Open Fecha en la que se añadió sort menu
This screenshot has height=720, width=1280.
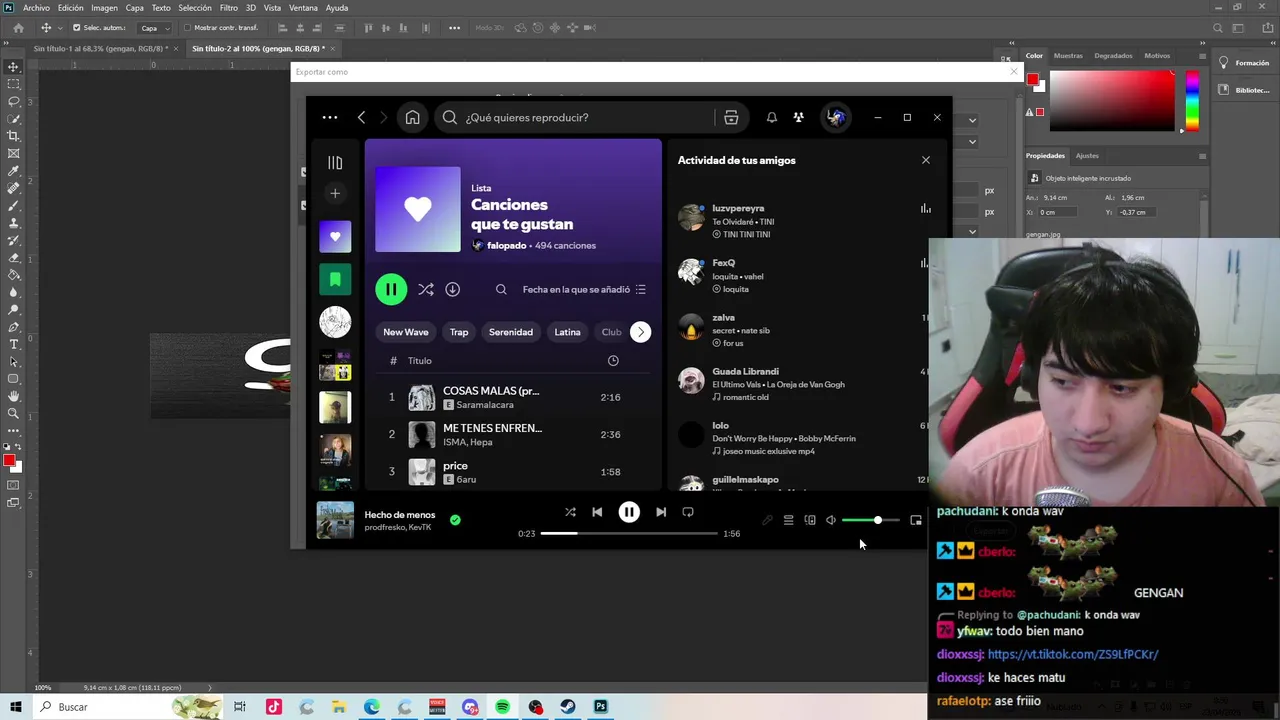click(x=585, y=289)
